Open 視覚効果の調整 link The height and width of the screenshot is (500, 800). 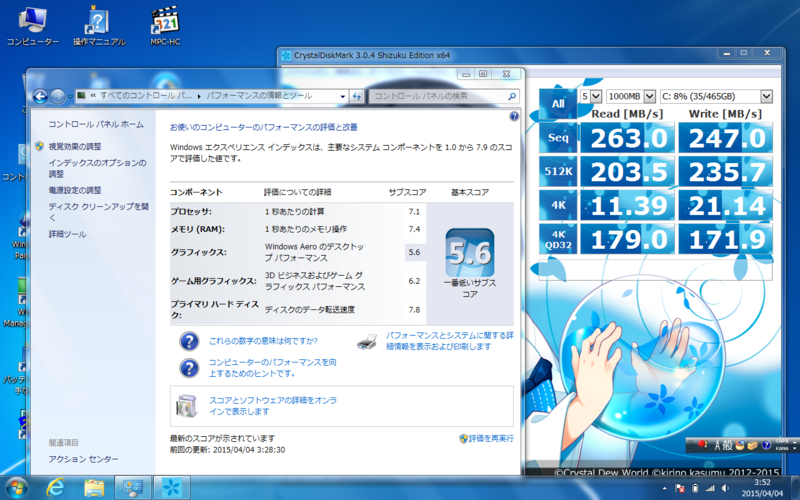coord(75,147)
